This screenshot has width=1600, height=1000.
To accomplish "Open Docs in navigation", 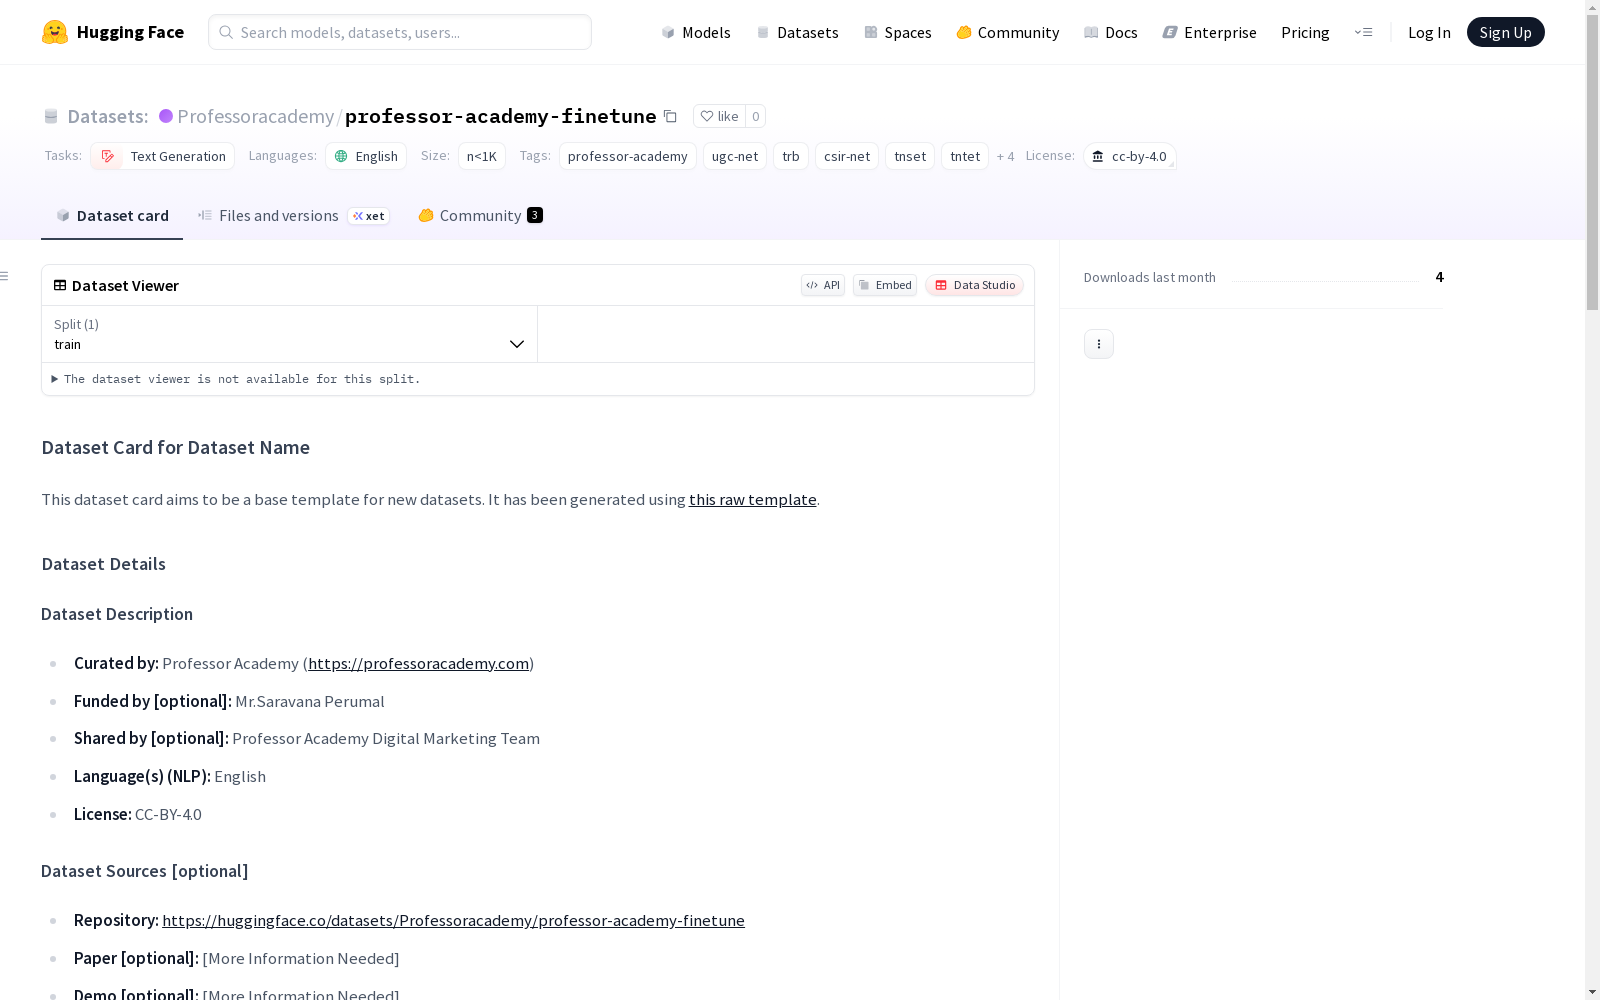I will click(x=1111, y=32).
